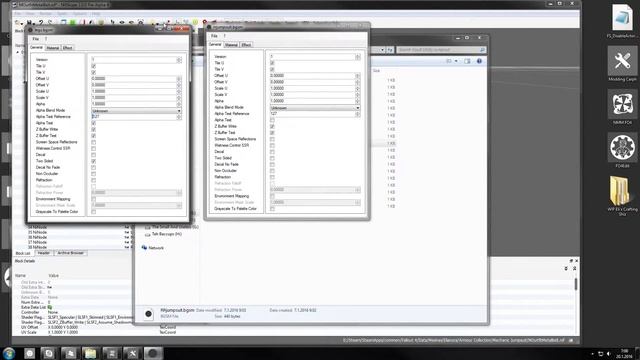Open the Archive Browser tab in NifSkope
This screenshot has height=360, width=640.
[x=71, y=253]
